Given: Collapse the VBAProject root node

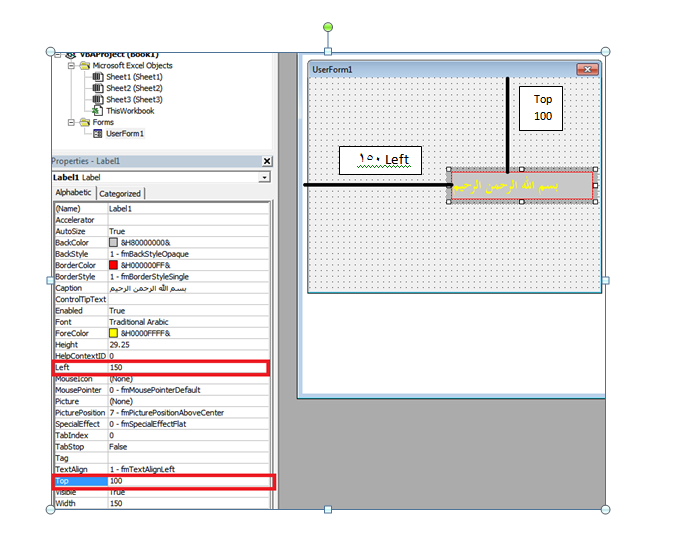Looking at the screenshot, I should (x=58, y=55).
